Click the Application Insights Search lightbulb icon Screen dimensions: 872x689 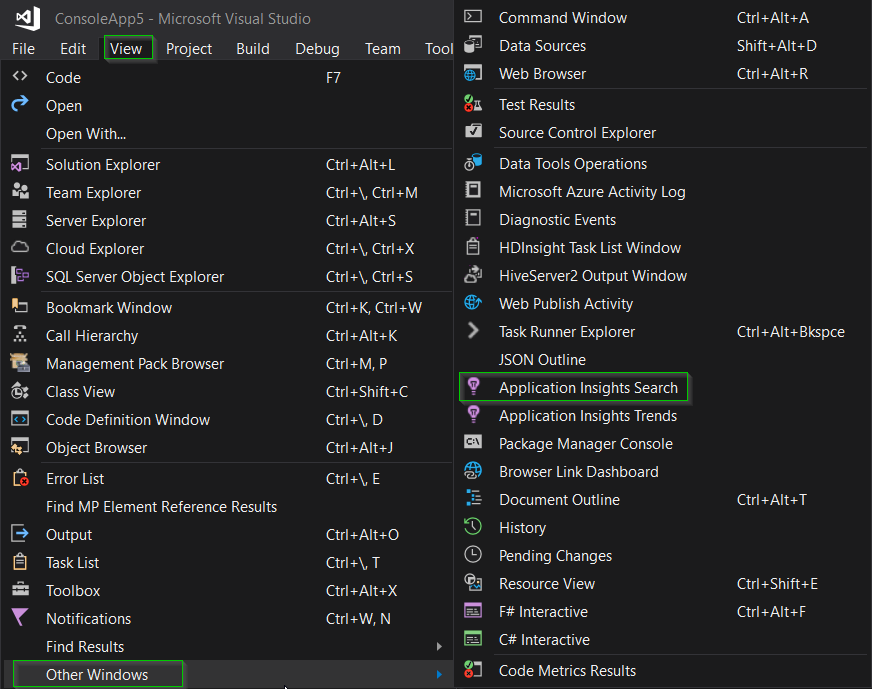point(474,386)
